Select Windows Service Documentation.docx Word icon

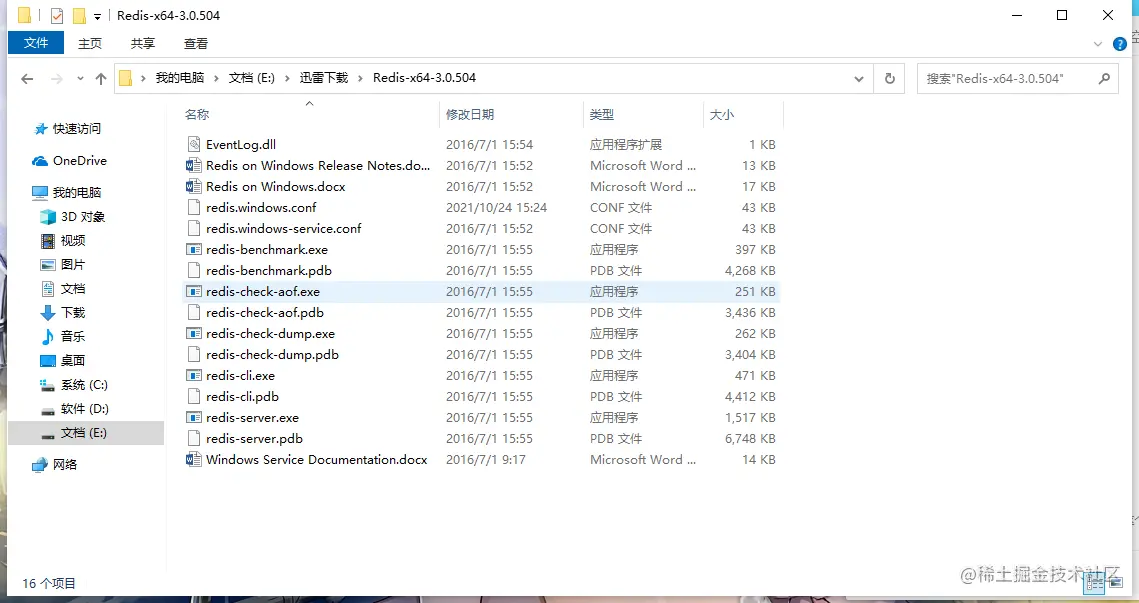click(193, 460)
